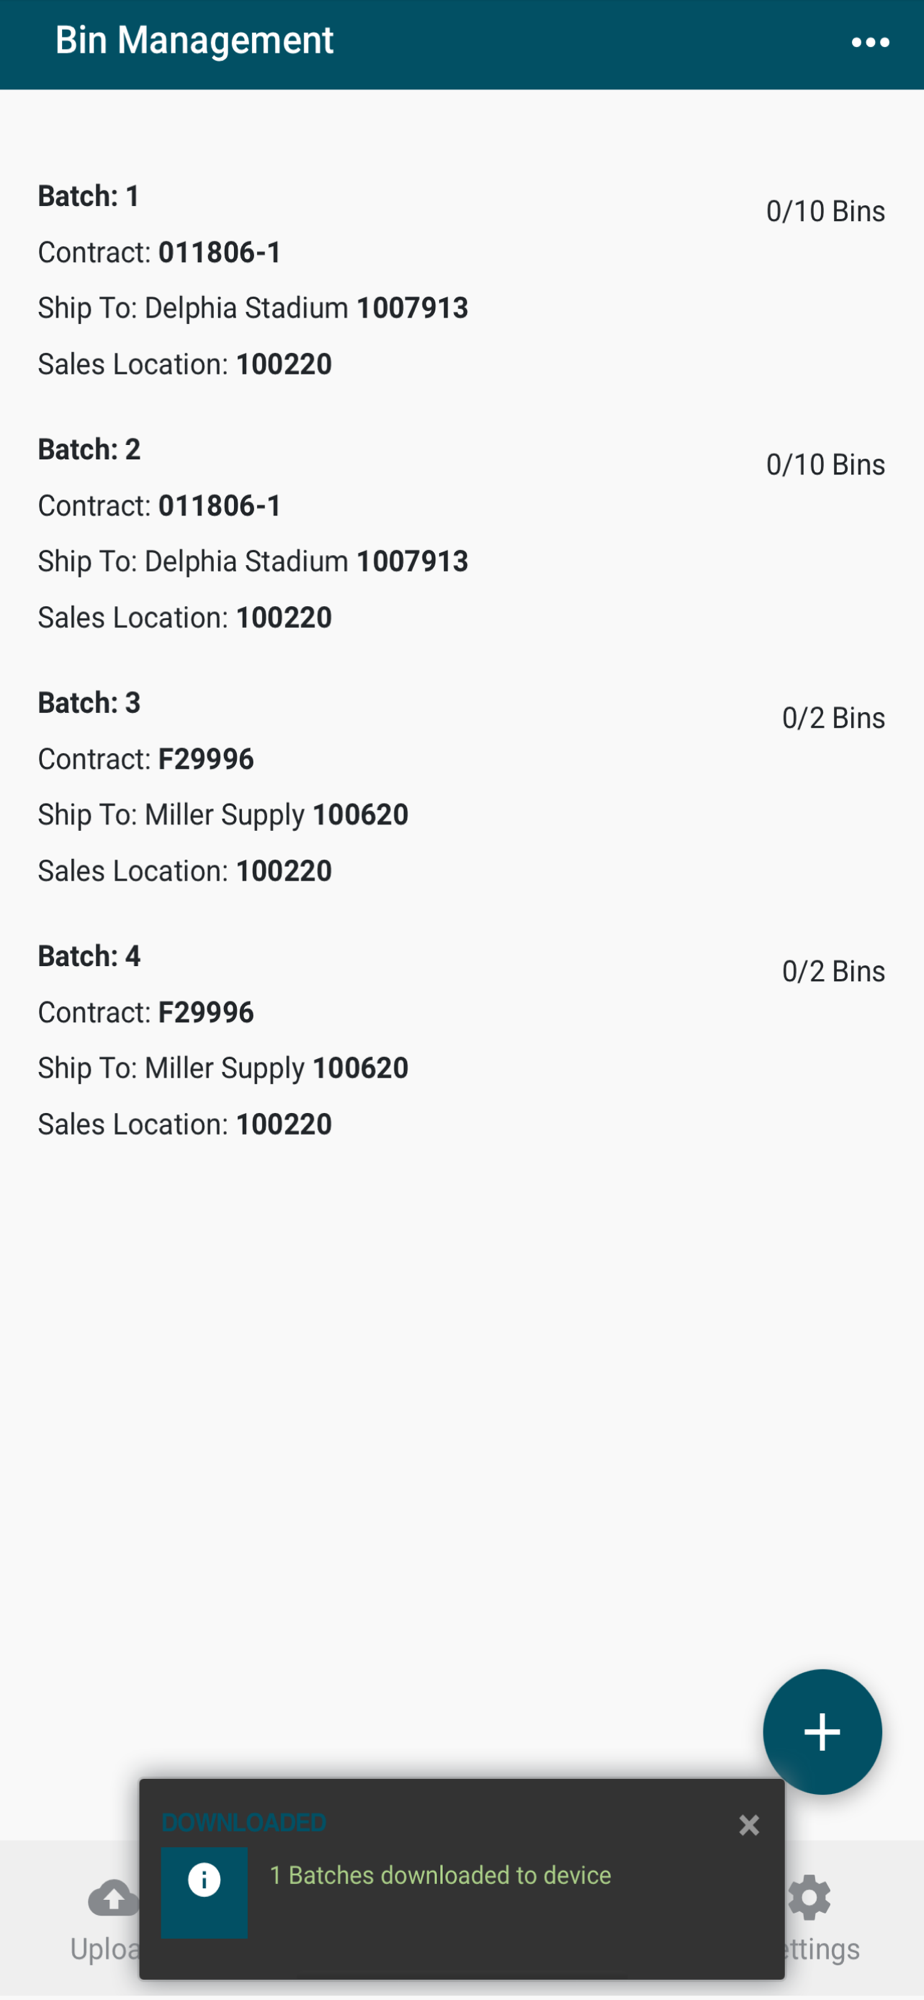Open Batch: 3 entry

click(x=461, y=787)
